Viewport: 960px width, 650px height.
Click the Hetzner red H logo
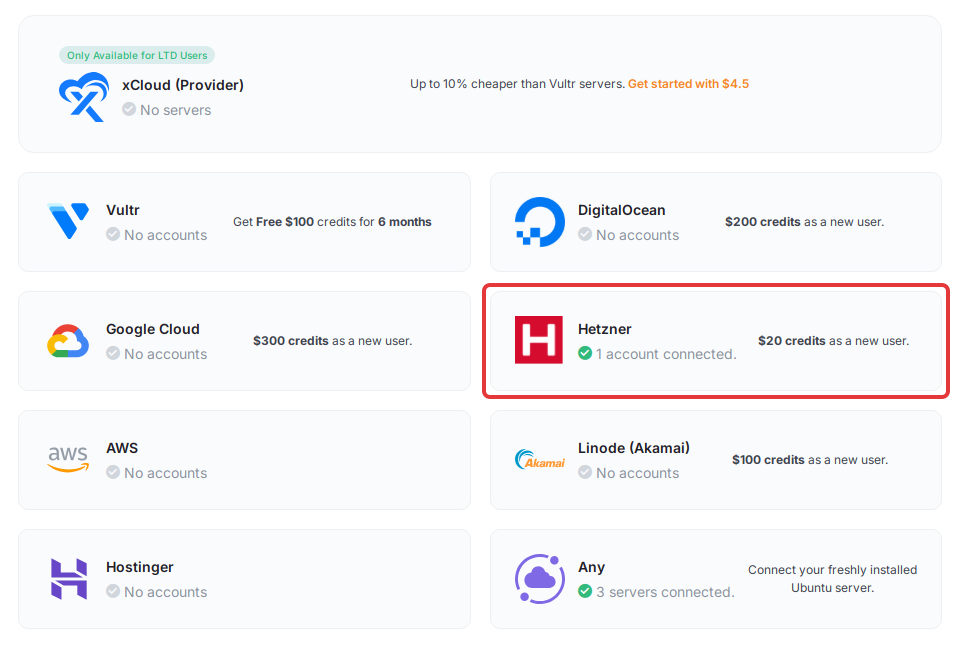539,340
